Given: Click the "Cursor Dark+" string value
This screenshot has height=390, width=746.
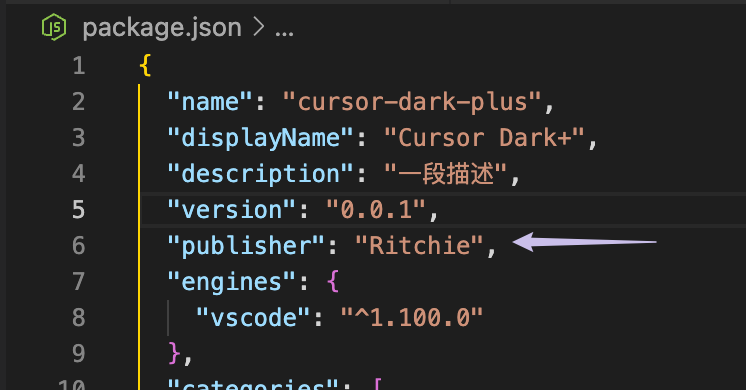Looking at the screenshot, I should tap(484, 138).
